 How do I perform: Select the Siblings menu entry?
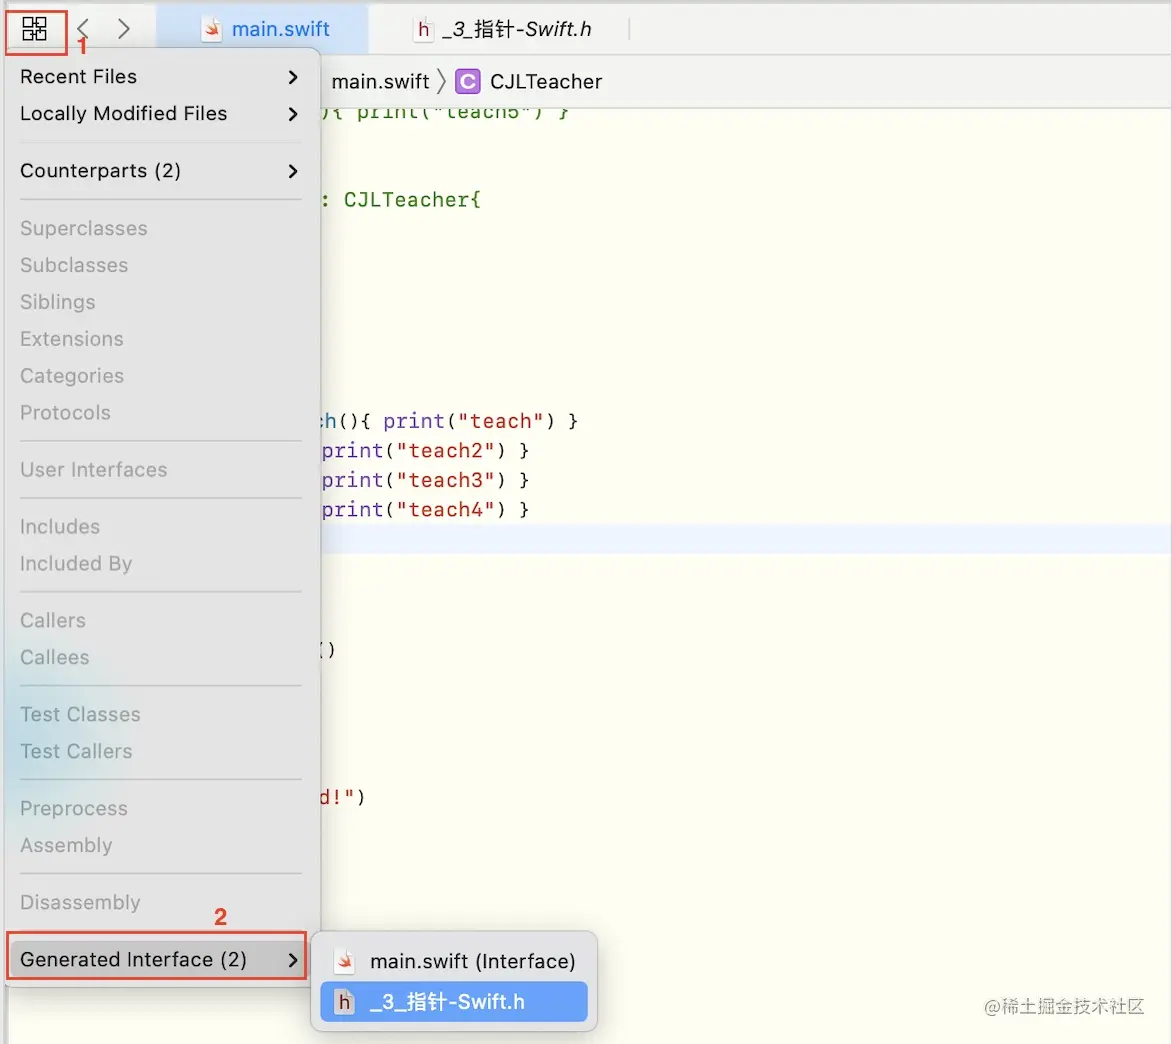[x=58, y=302]
